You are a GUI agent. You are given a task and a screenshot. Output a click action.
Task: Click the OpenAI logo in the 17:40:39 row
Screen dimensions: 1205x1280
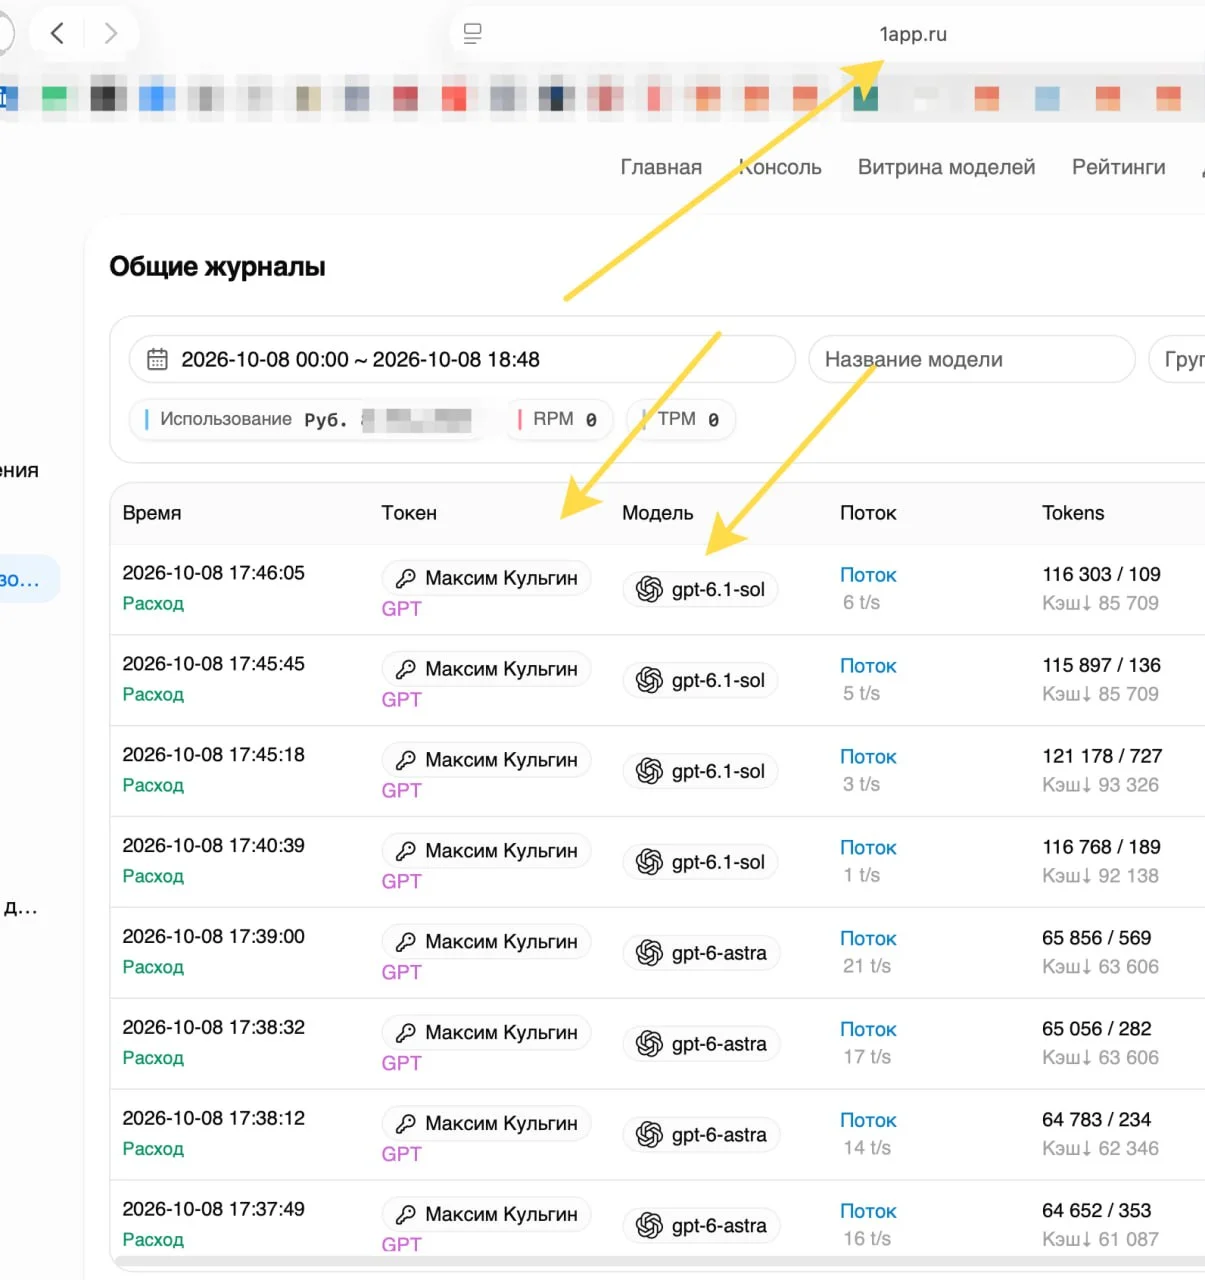point(649,862)
